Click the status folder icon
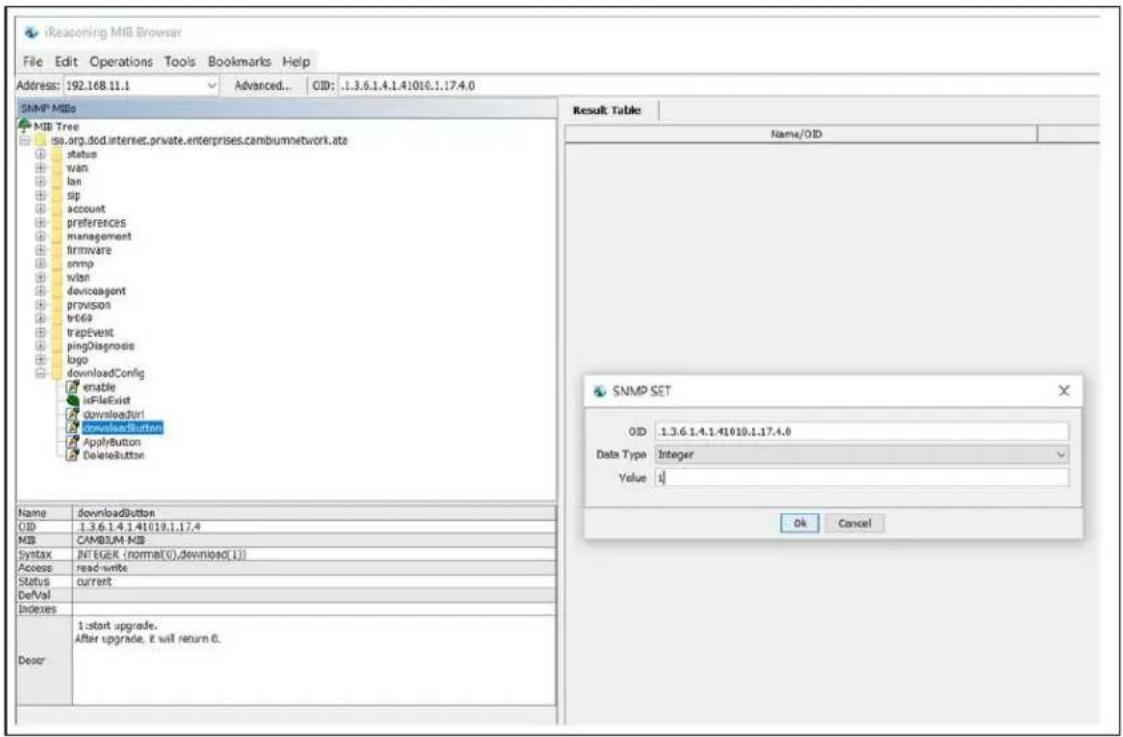Screen dimensions: 1123x737 click(x=57, y=154)
